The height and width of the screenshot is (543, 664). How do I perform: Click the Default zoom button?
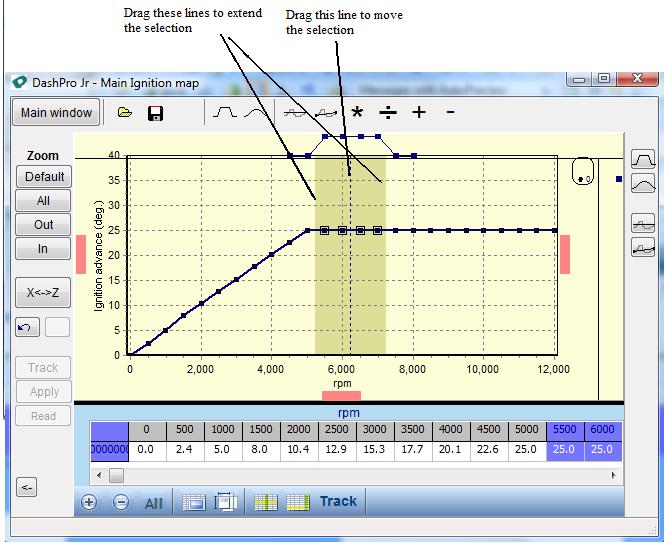pyautogui.click(x=44, y=177)
